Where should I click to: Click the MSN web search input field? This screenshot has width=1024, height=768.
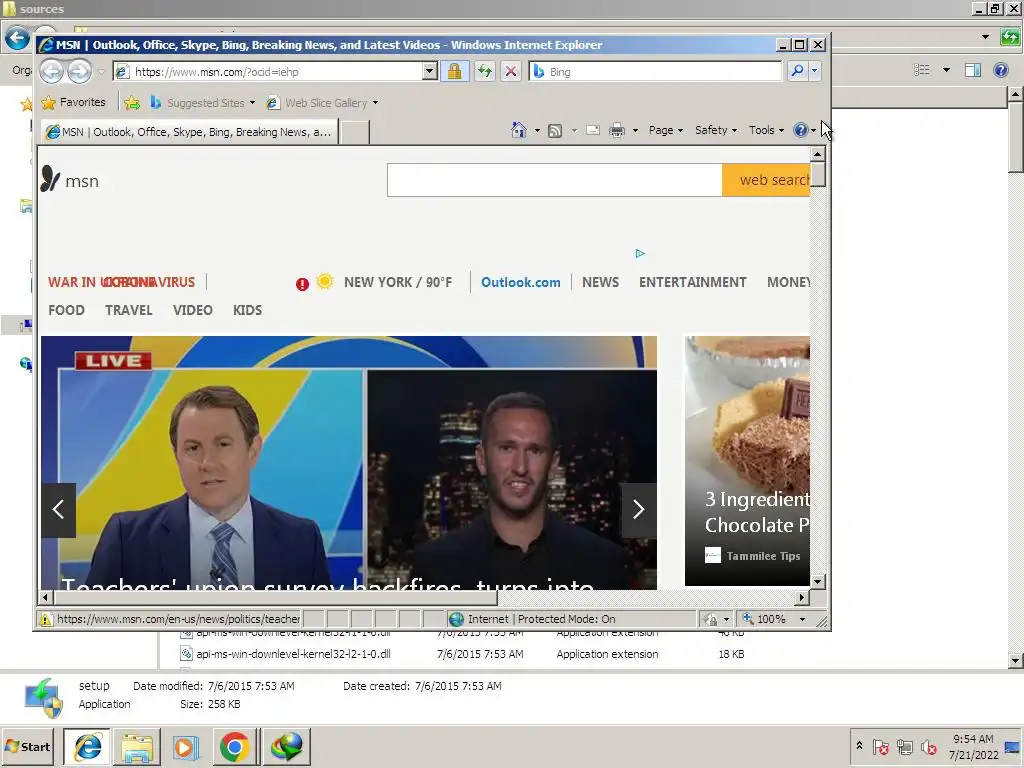coord(554,180)
